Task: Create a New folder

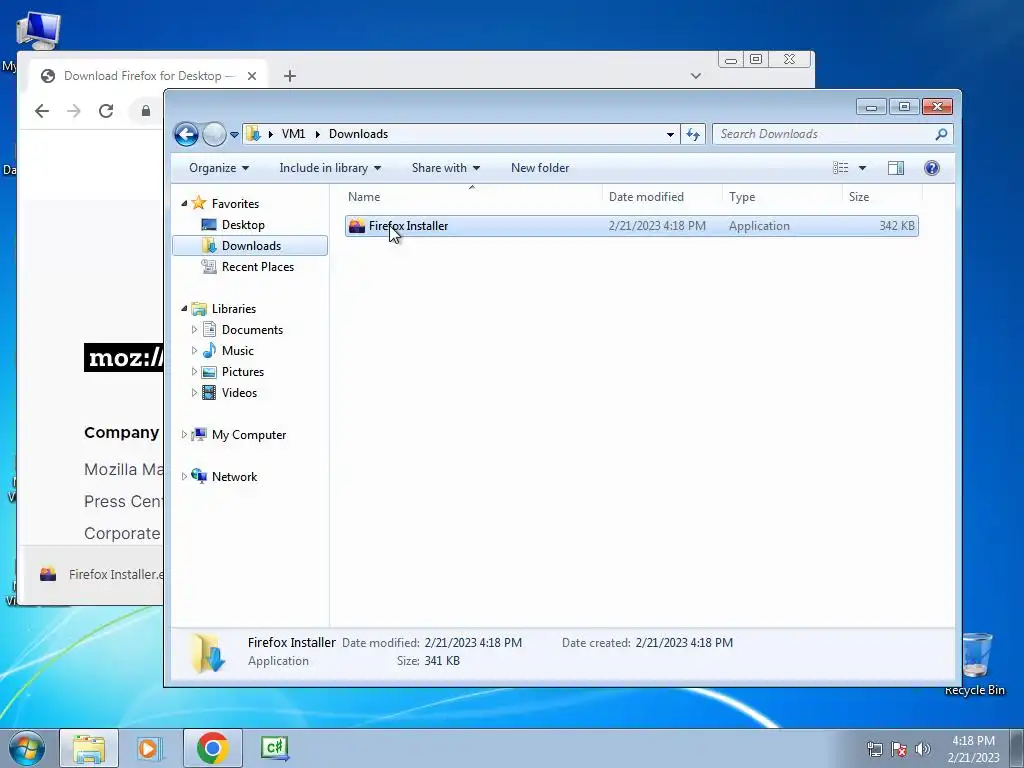Action: tap(540, 168)
